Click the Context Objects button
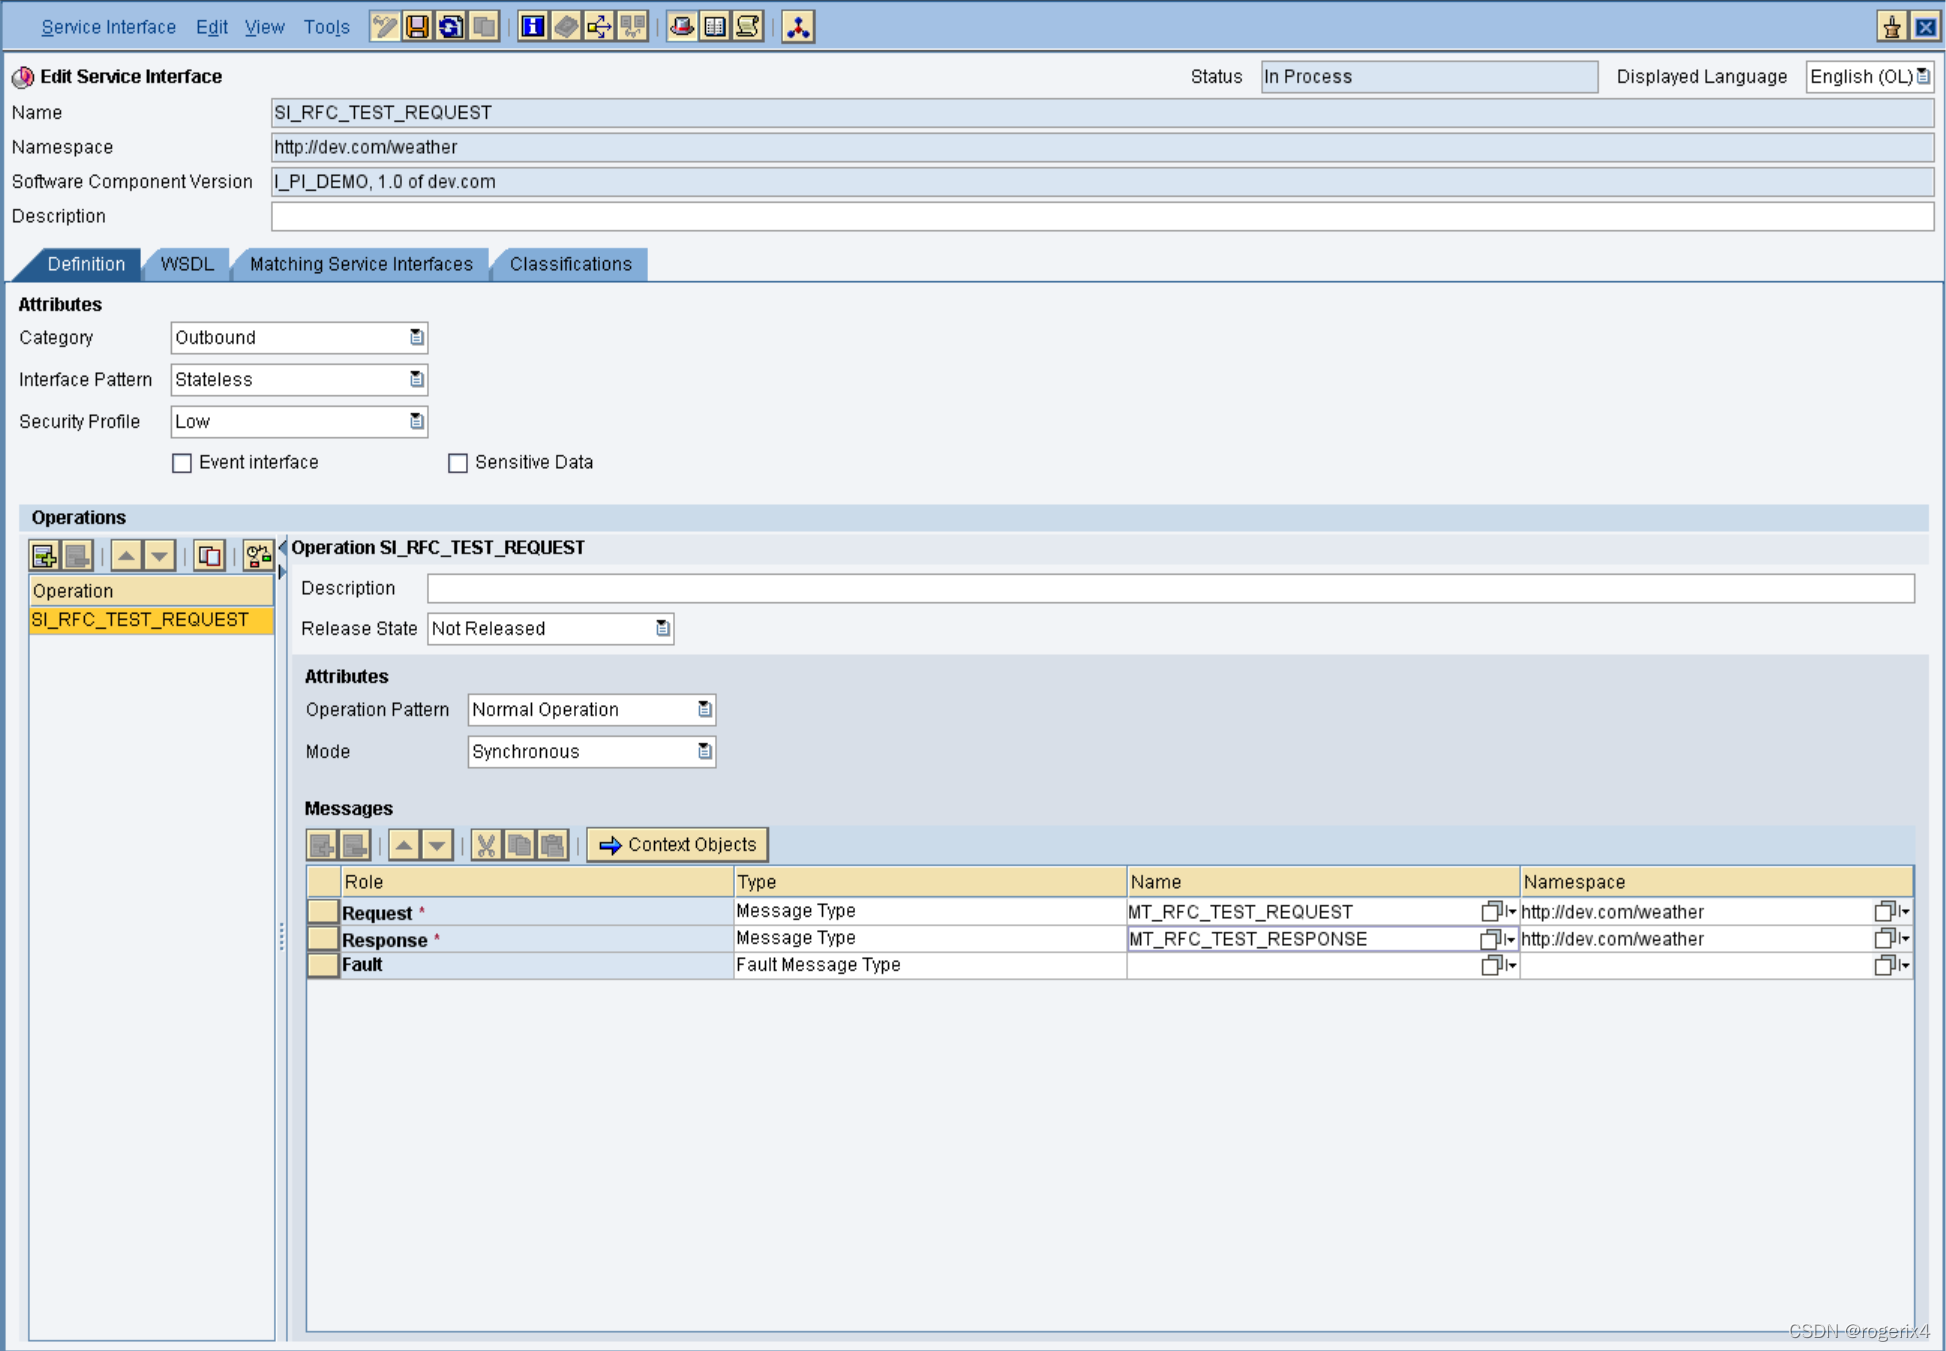Viewport: 1946px width, 1351px height. 678,845
